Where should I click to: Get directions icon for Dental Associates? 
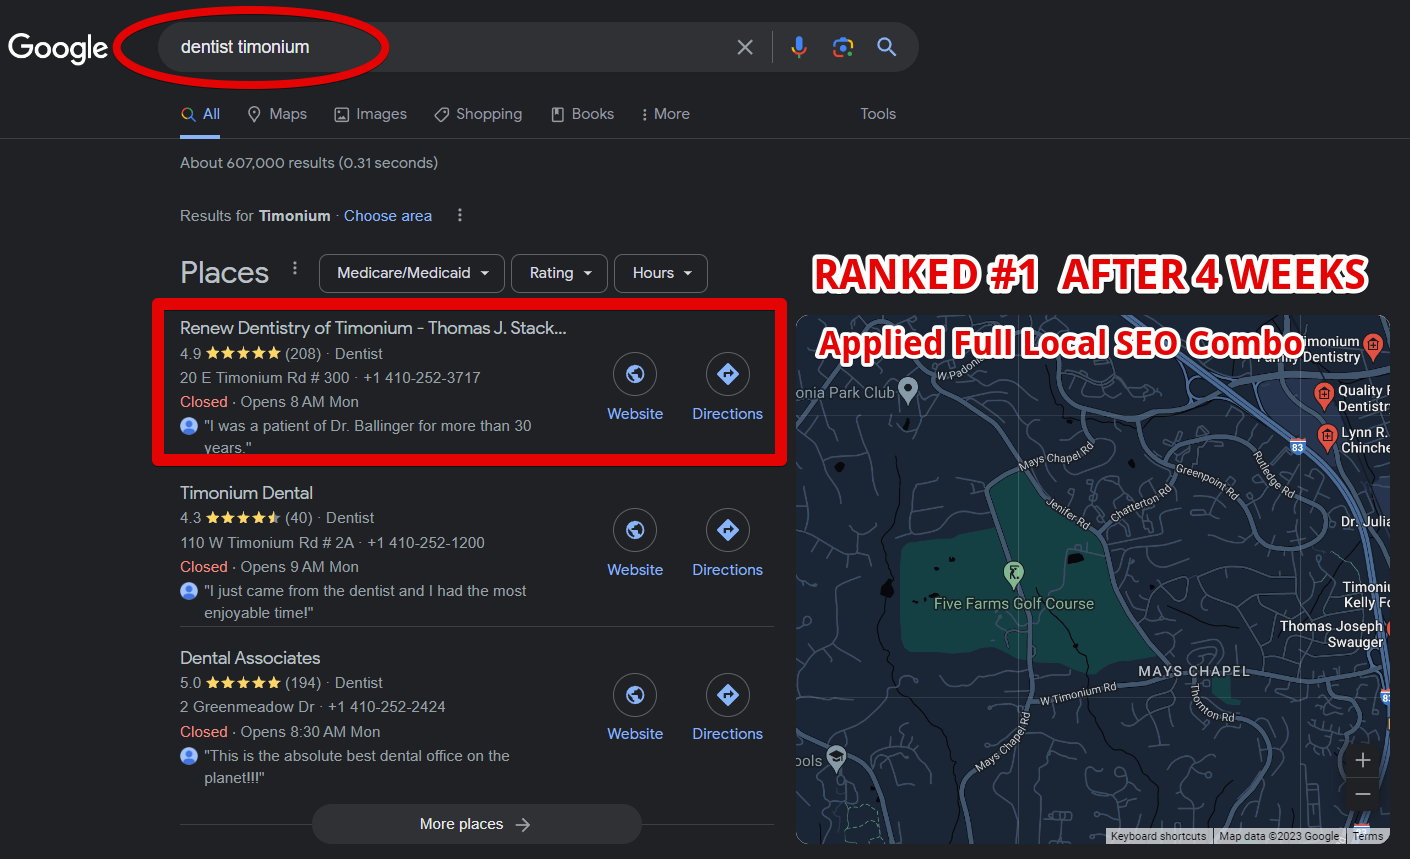[728, 695]
